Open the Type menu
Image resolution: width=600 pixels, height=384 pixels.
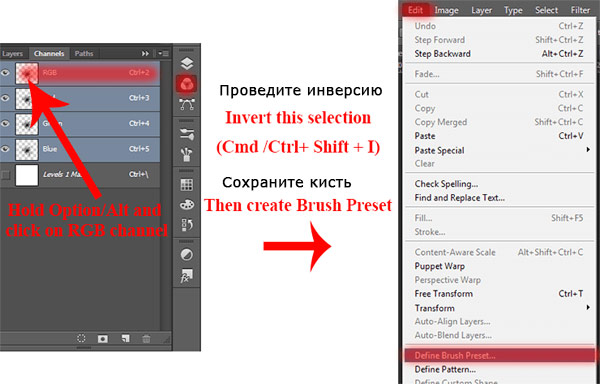point(513,10)
